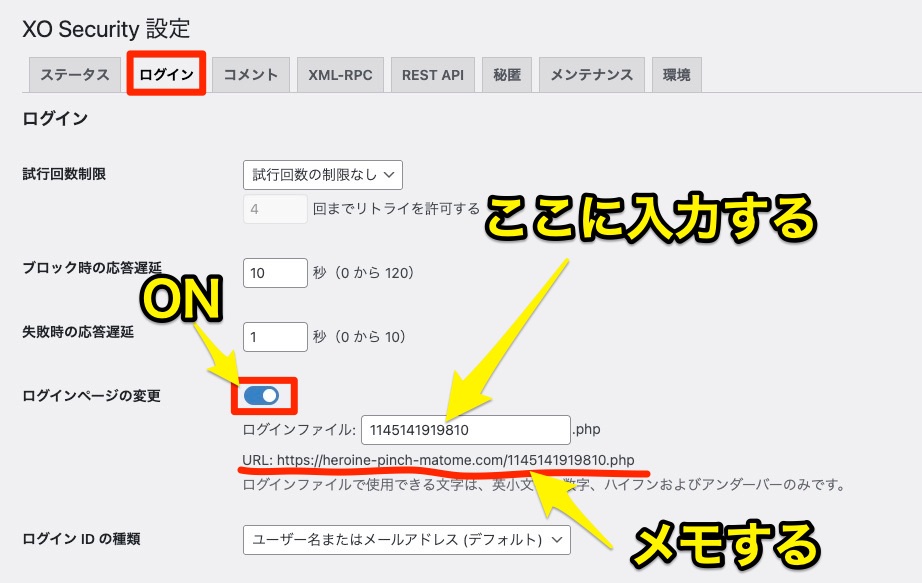This screenshot has width=922, height=583.
Task: Expand the 試行回数の制限なし dropdown
Action: (322, 174)
